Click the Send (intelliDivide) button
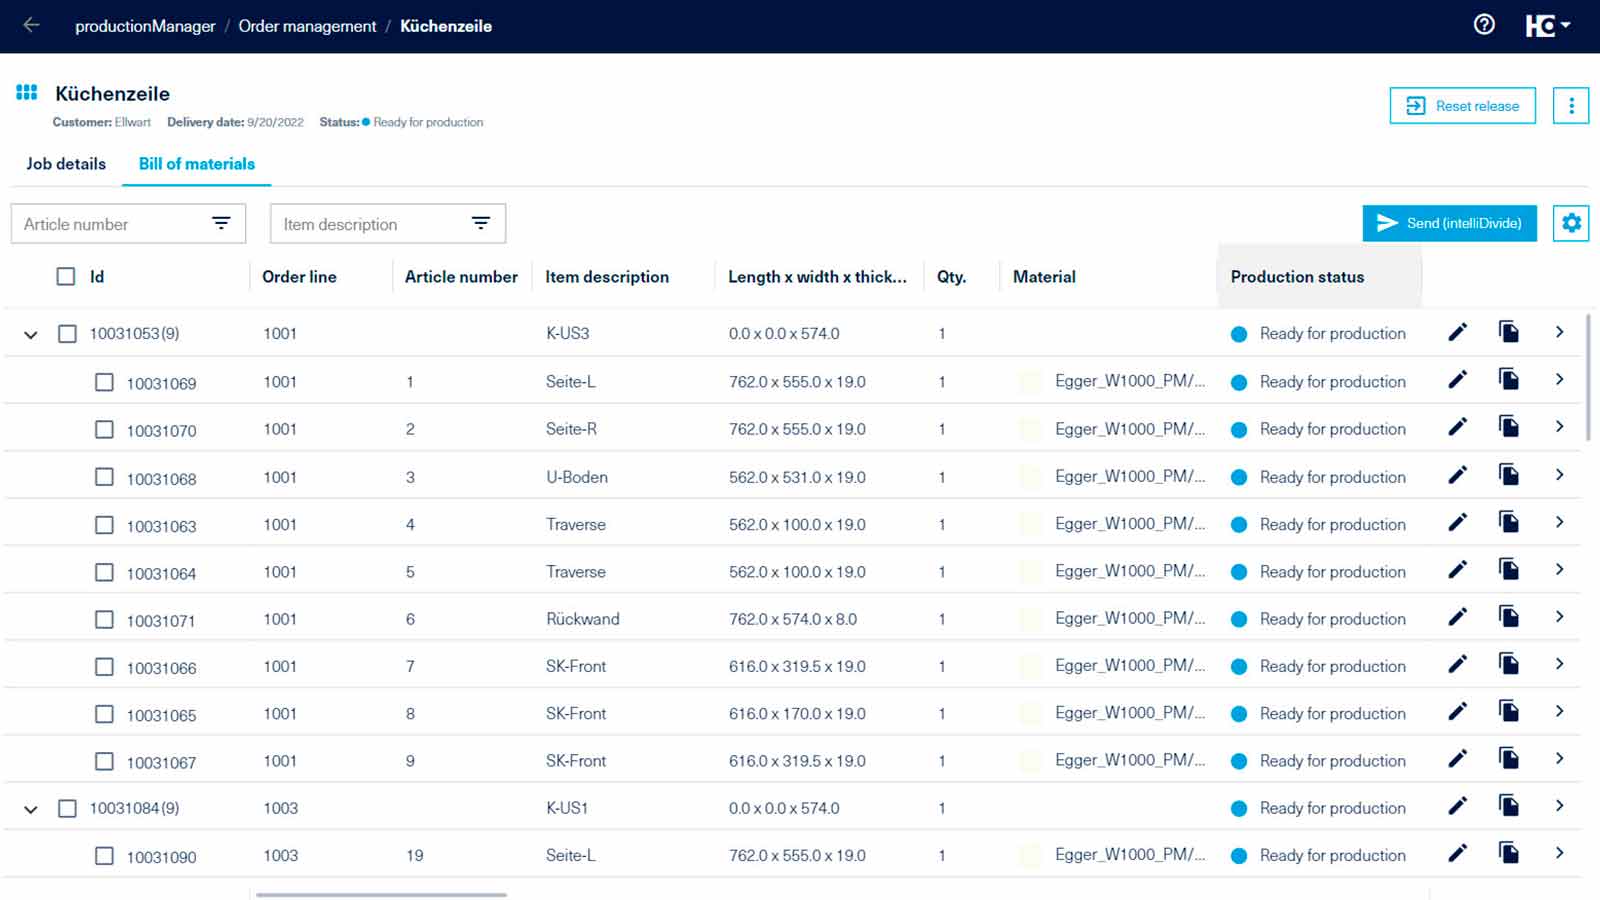The height and width of the screenshot is (900, 1600). tap(1449, 223)
